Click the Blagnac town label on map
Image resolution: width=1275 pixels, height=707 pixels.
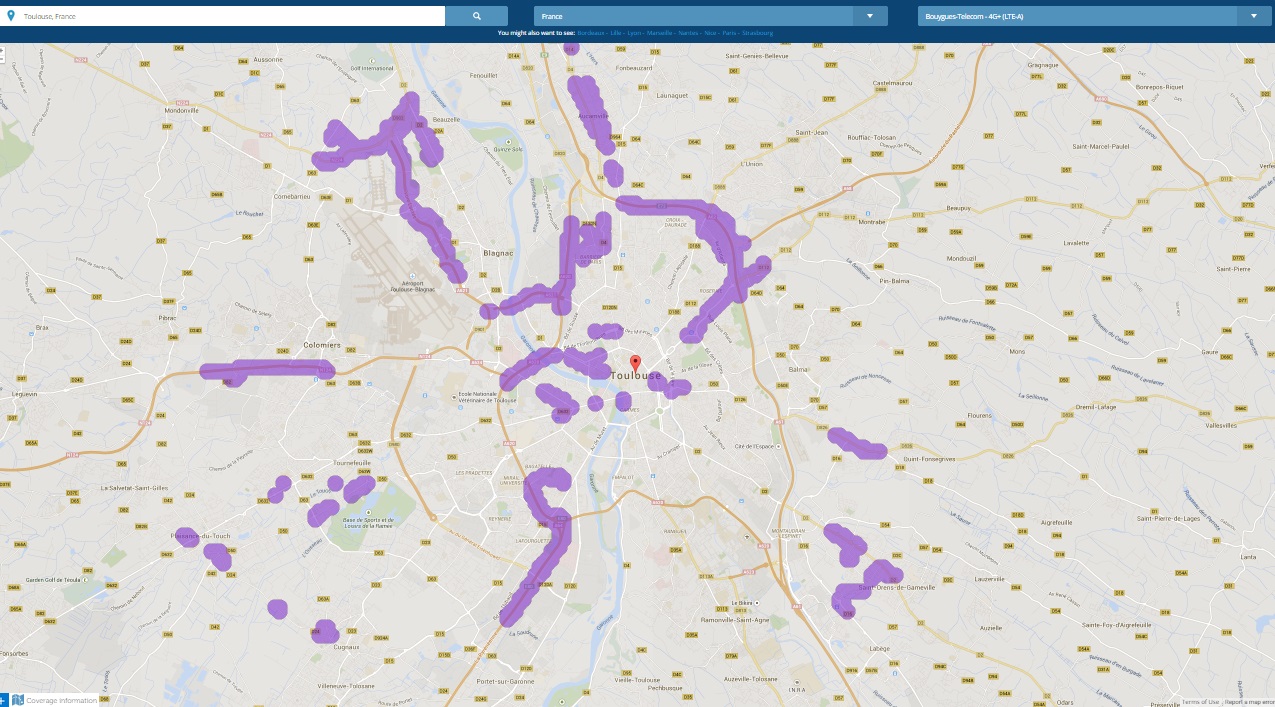[497, 253]
